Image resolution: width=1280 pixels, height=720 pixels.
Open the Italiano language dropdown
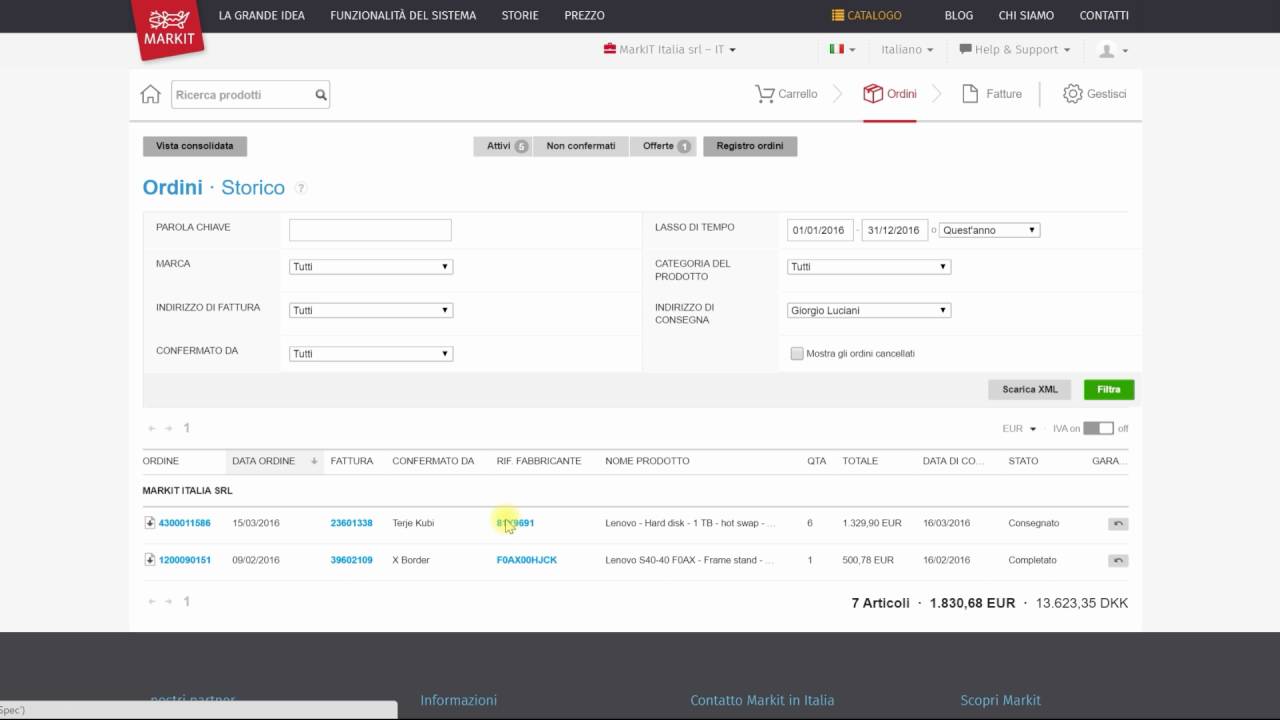pyautogui.click(x=907, y=49)
